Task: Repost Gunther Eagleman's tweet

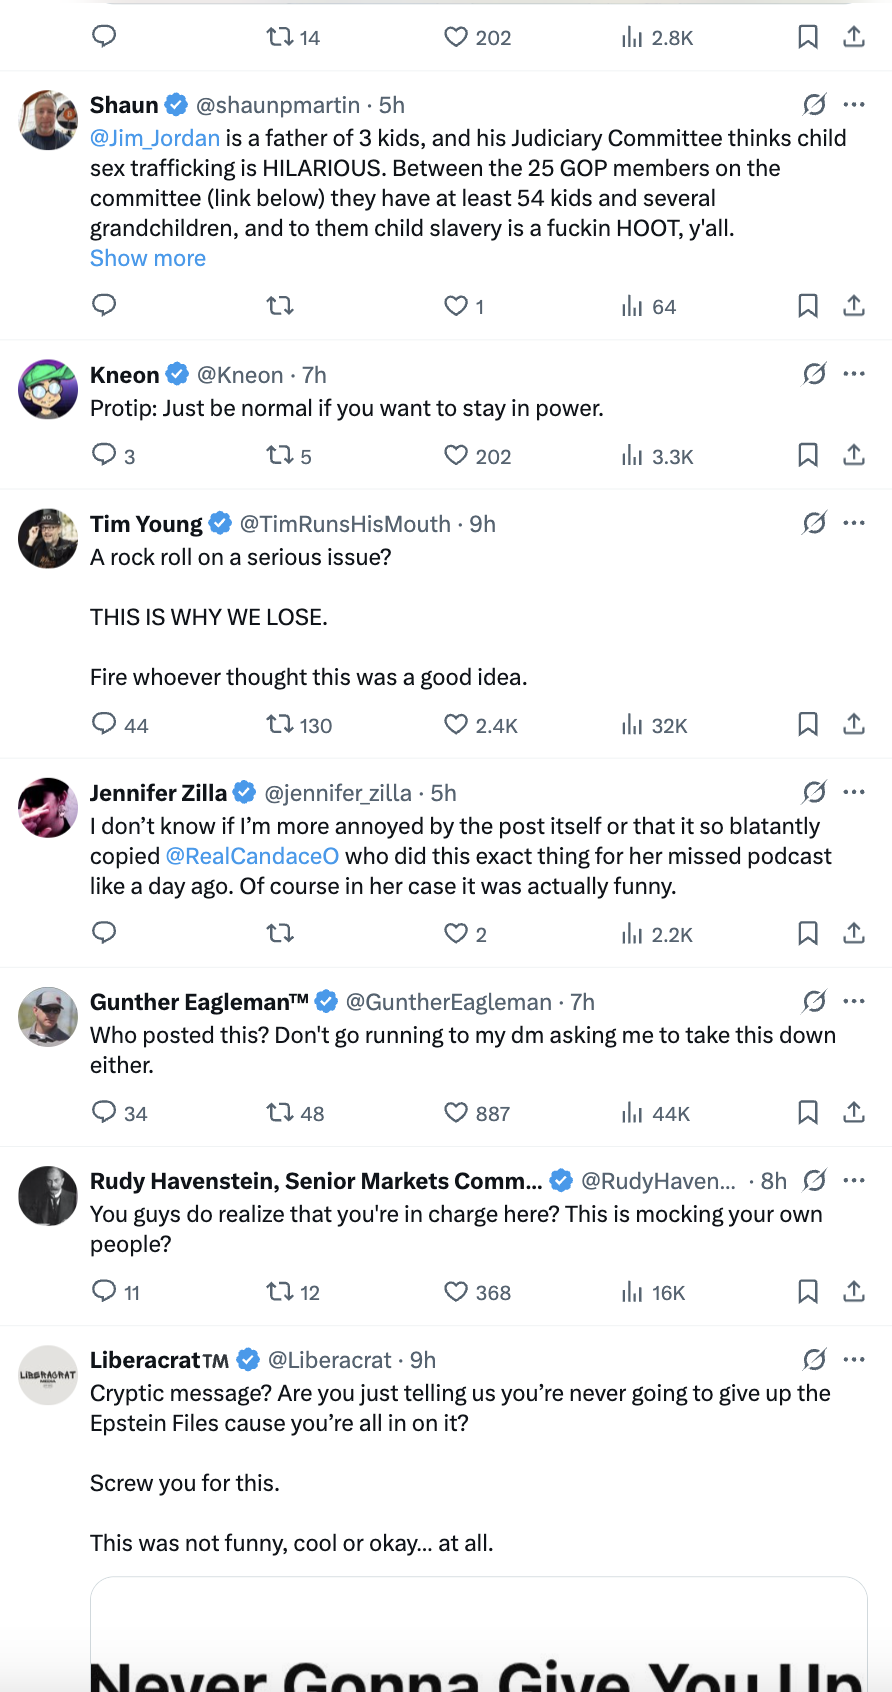Action: pyautogui.click(x=280, y=1112)
